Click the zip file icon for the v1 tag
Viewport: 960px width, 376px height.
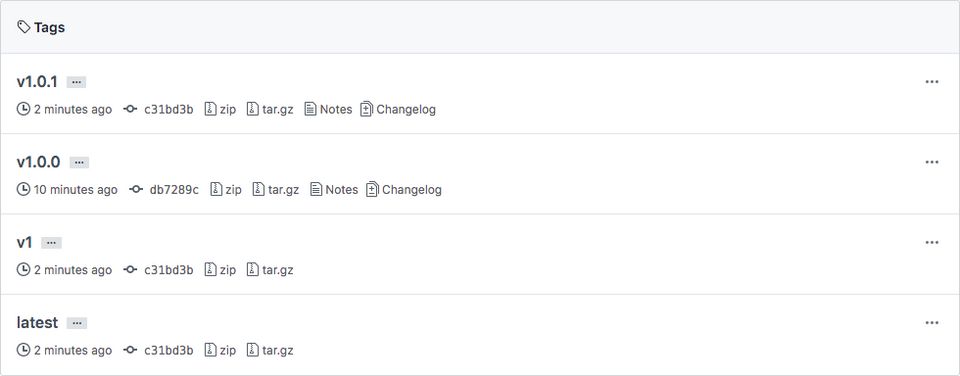pyautogui.click(x=211, y=270)
